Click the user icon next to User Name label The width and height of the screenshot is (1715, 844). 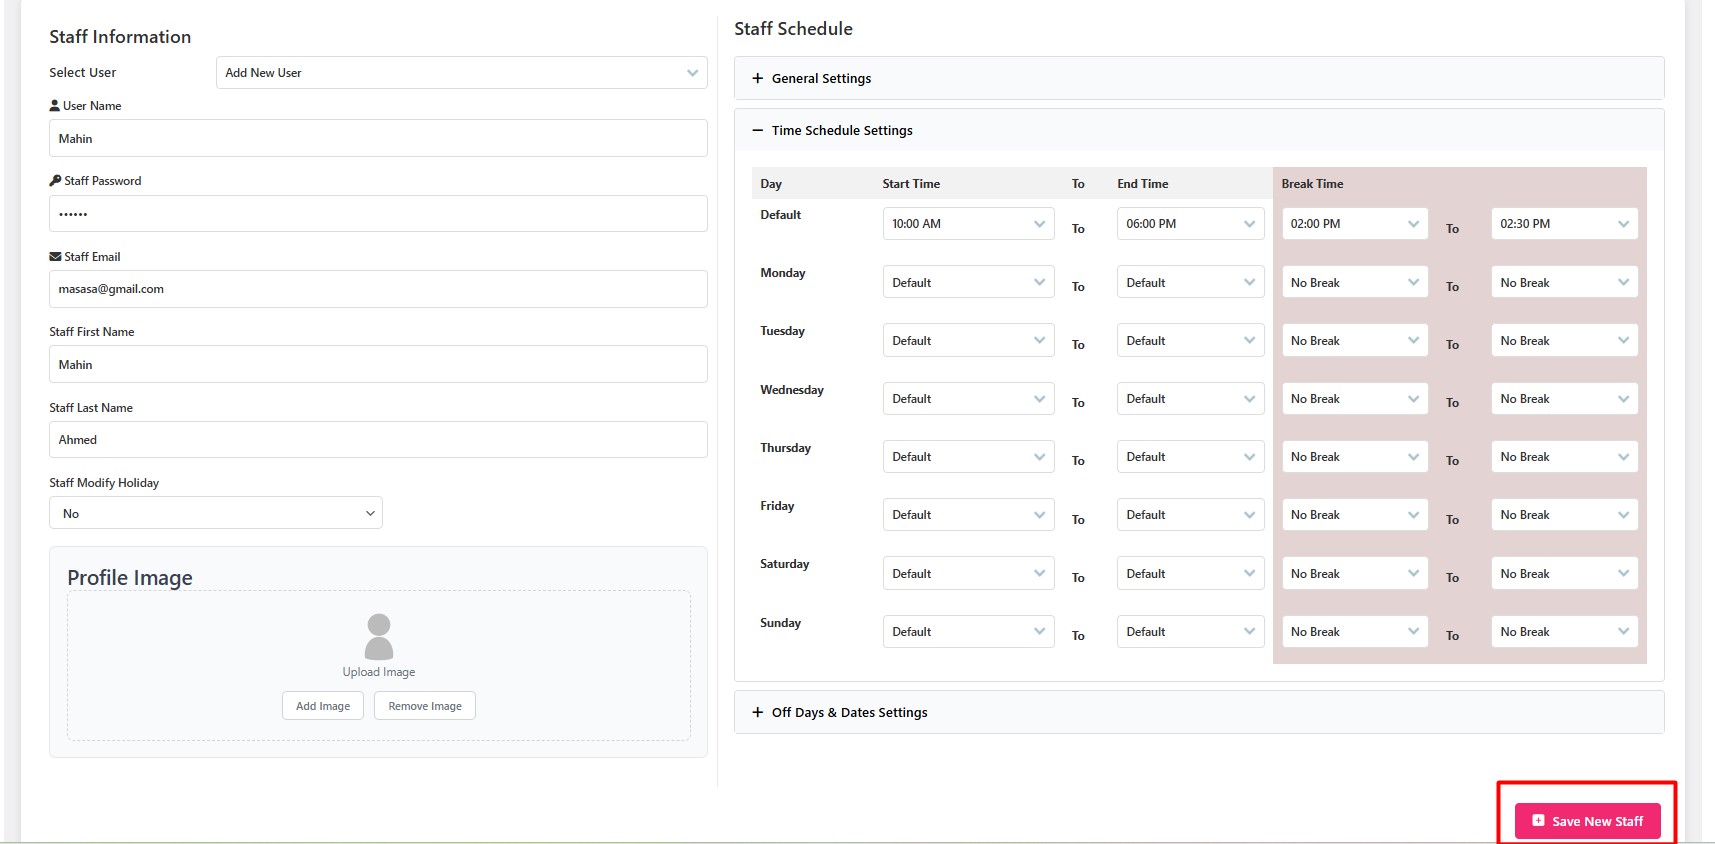(x=55, y=106)
